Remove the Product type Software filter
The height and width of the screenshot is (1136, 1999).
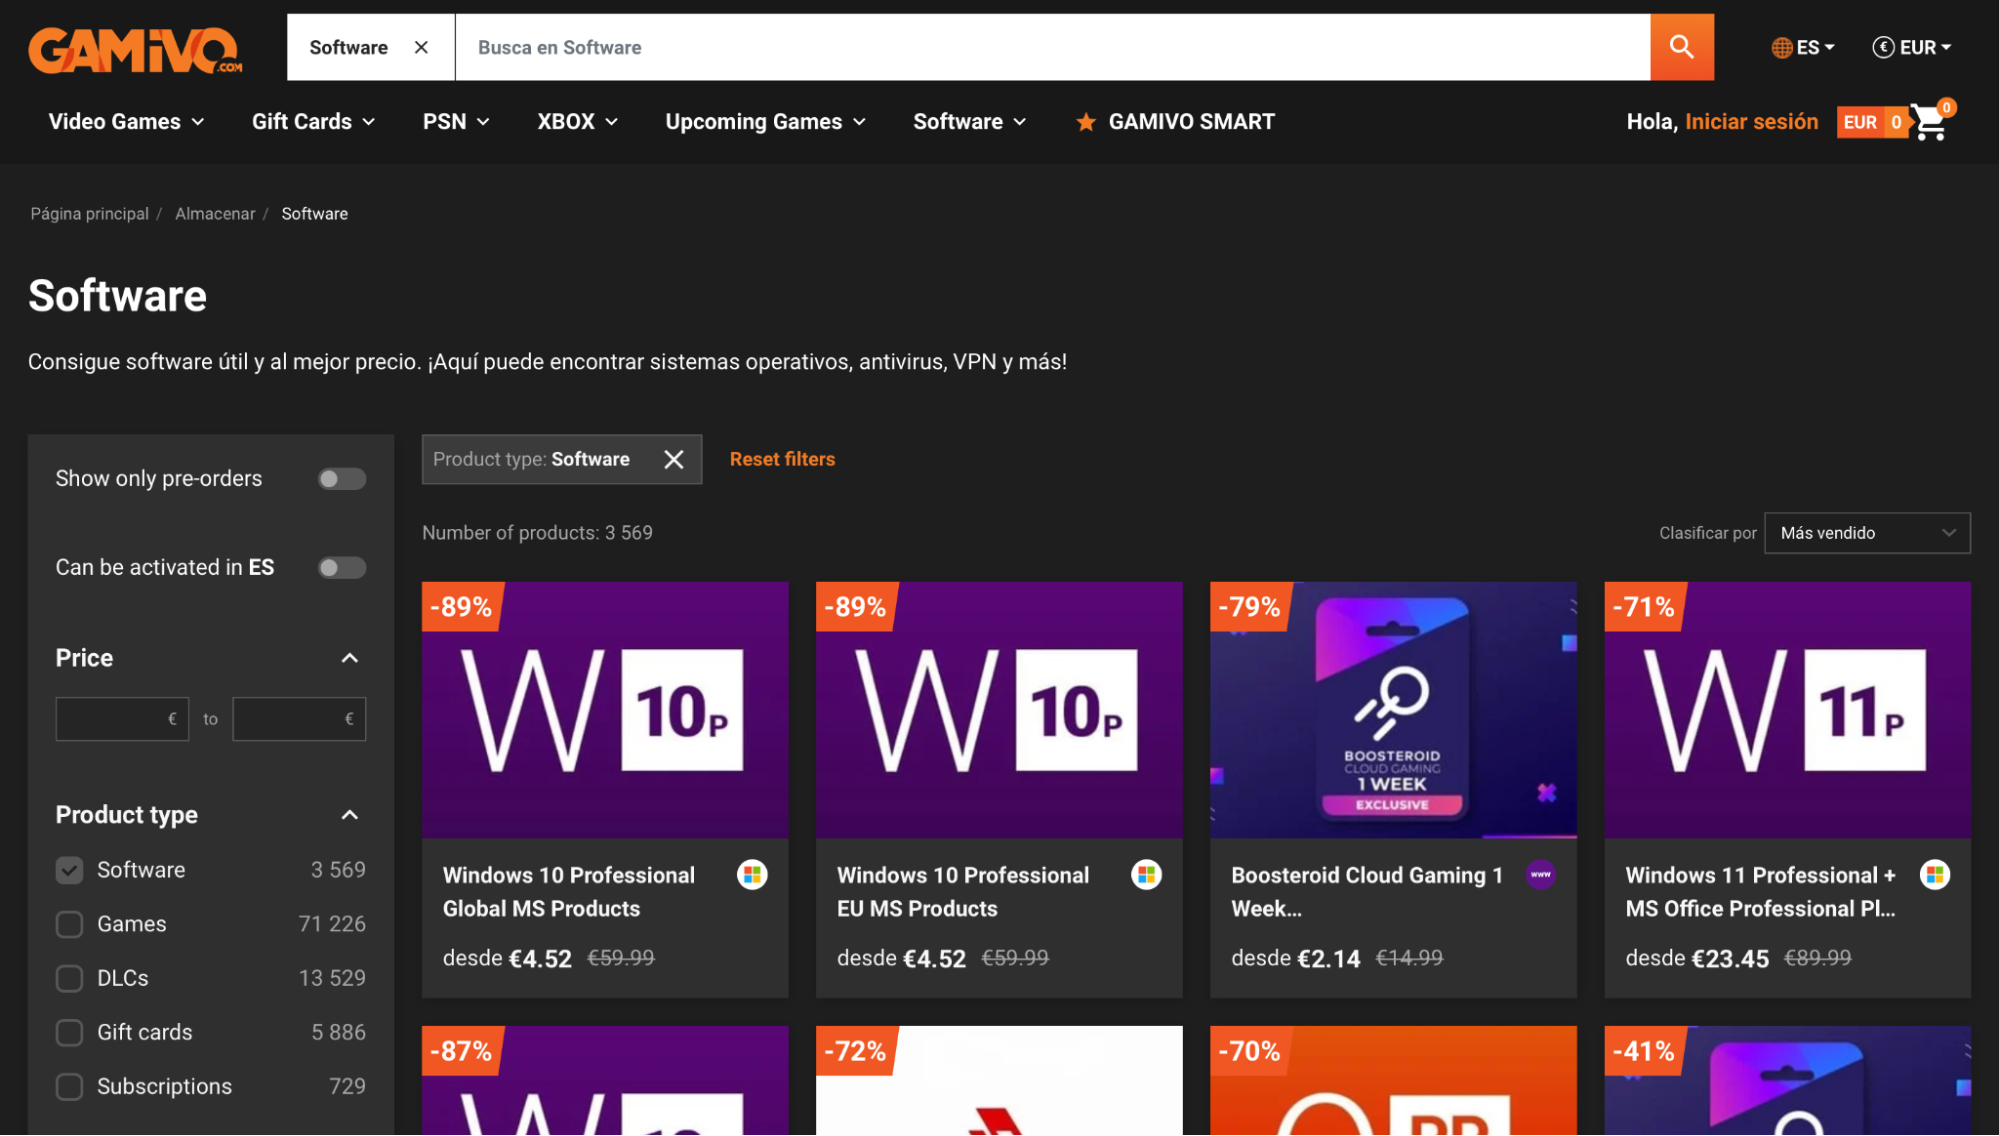(x=674, y=459)
